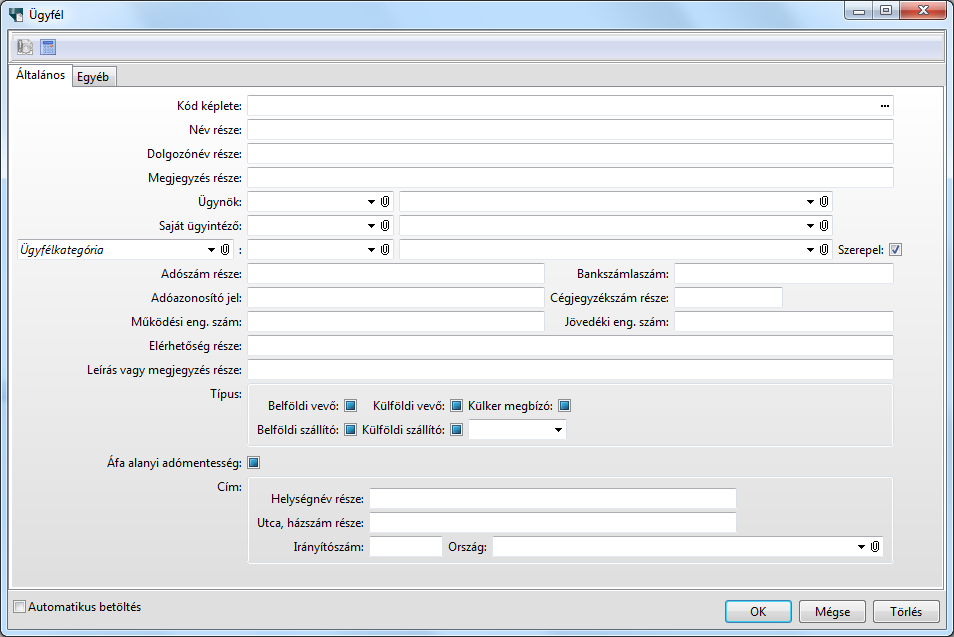Click the Adószám része input field

(395, 274)
